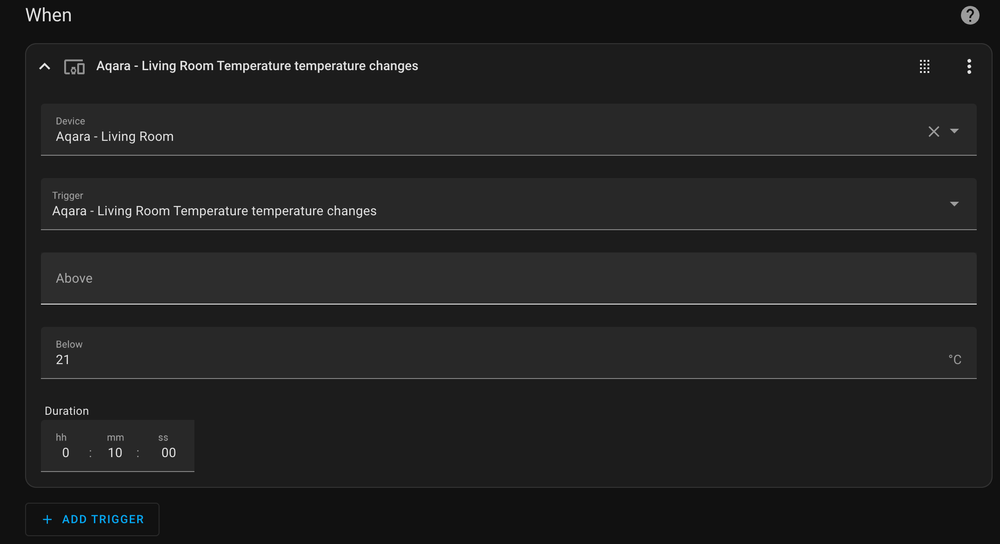The height and width of the screenshot is (544, 1000).
Task: Click the Duration label
Action: point(67,411)
